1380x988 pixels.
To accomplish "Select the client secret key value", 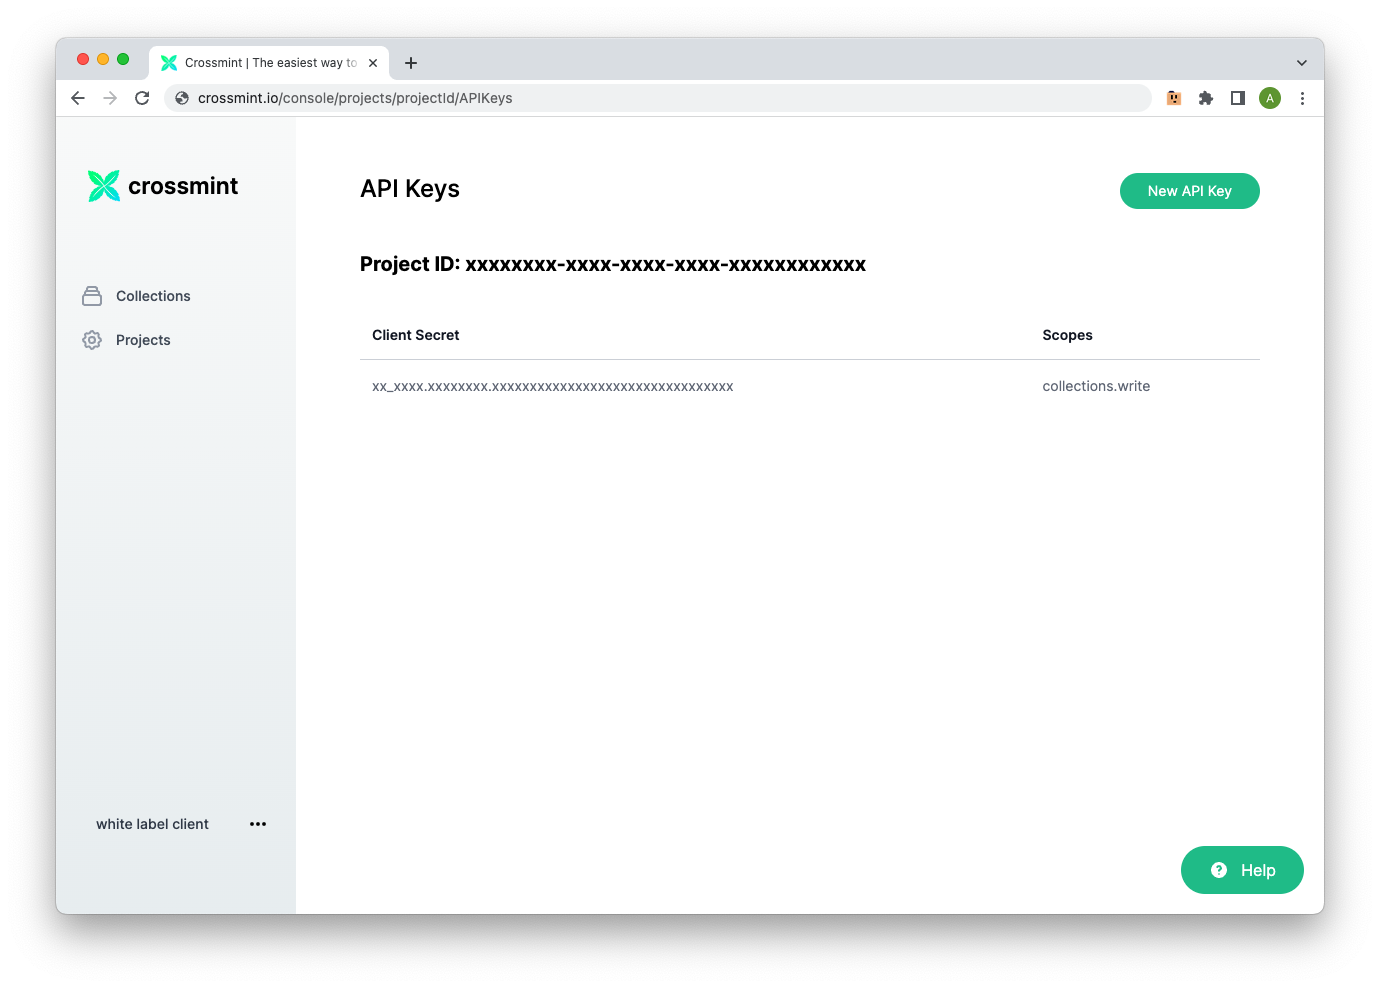I will (553, 387).
